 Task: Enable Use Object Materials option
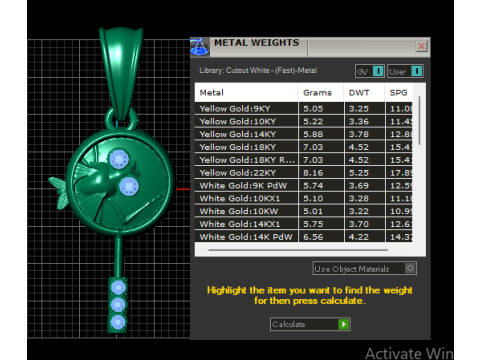tap(365, 268)
